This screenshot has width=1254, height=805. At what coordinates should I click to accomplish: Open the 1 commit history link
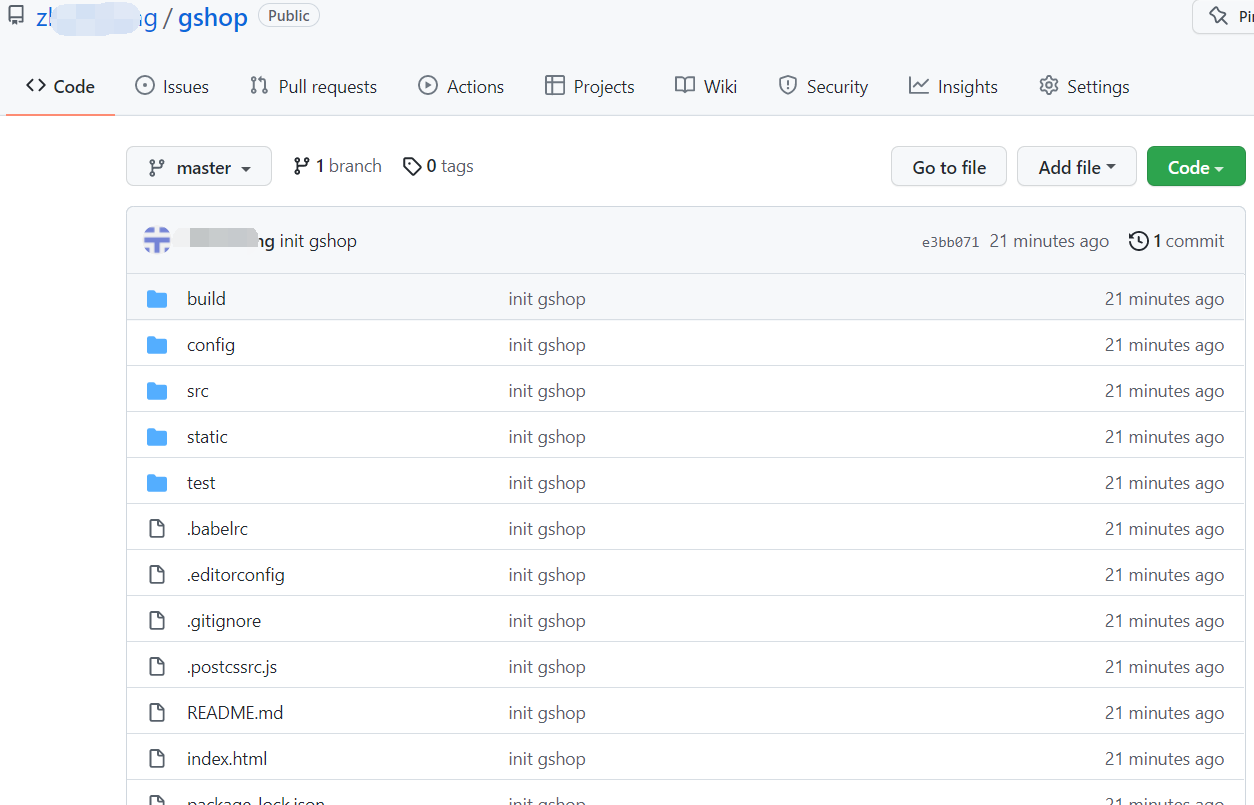(1177, 241)
